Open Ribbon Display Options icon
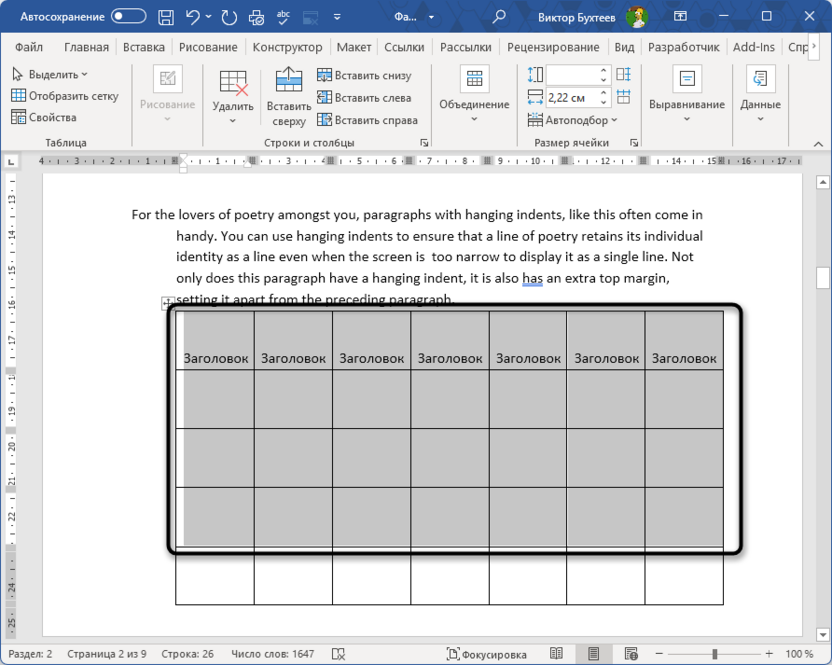Screen dimensions: 832x665 pyautogui.click(x=680, y=16)
